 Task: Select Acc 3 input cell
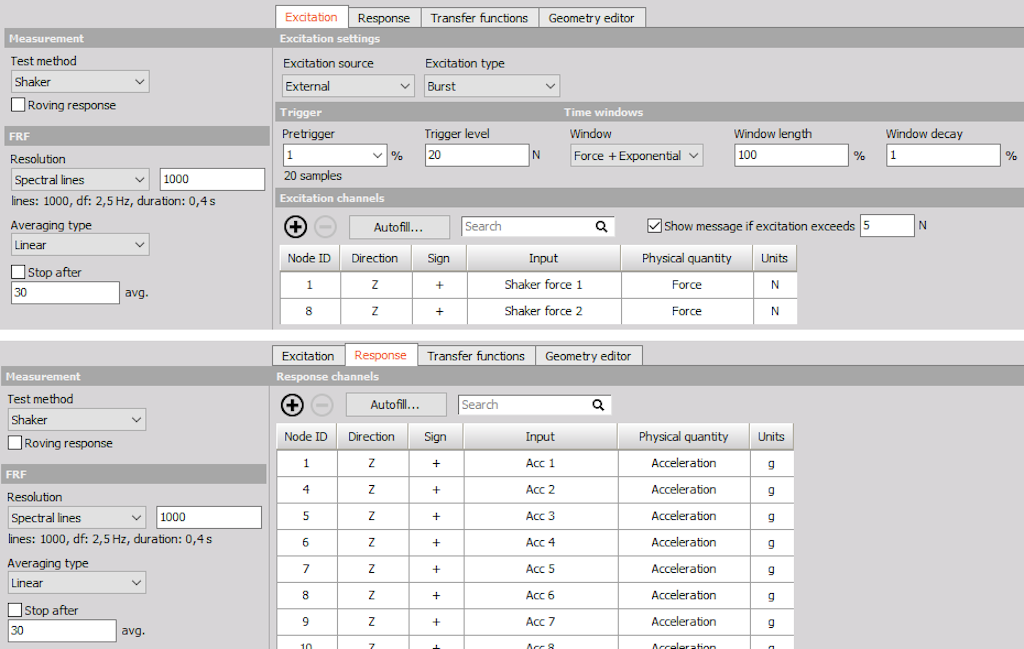pos(540,516)
